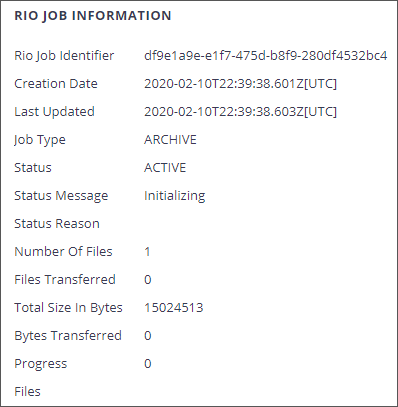Select the total size value 15024513

(x=174, y=308)
